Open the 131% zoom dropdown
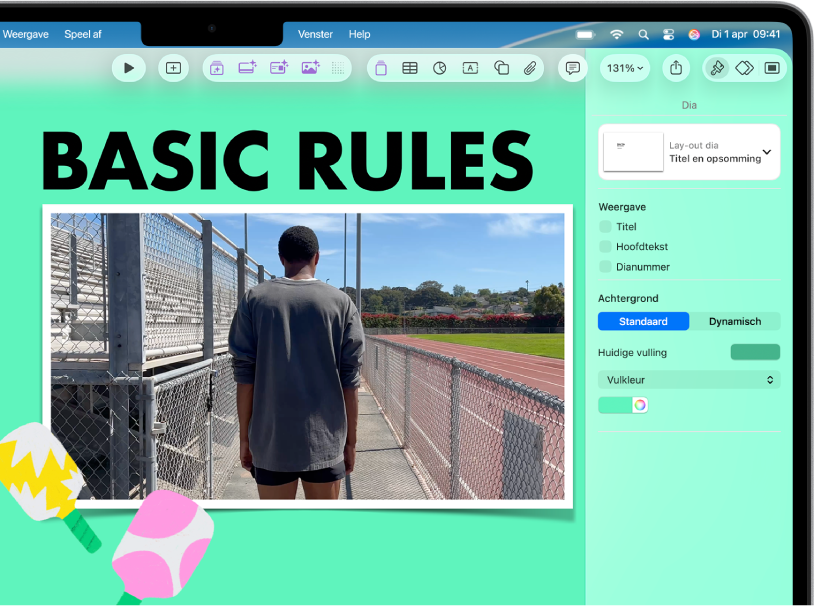814x606 pixels. [625, 68]
